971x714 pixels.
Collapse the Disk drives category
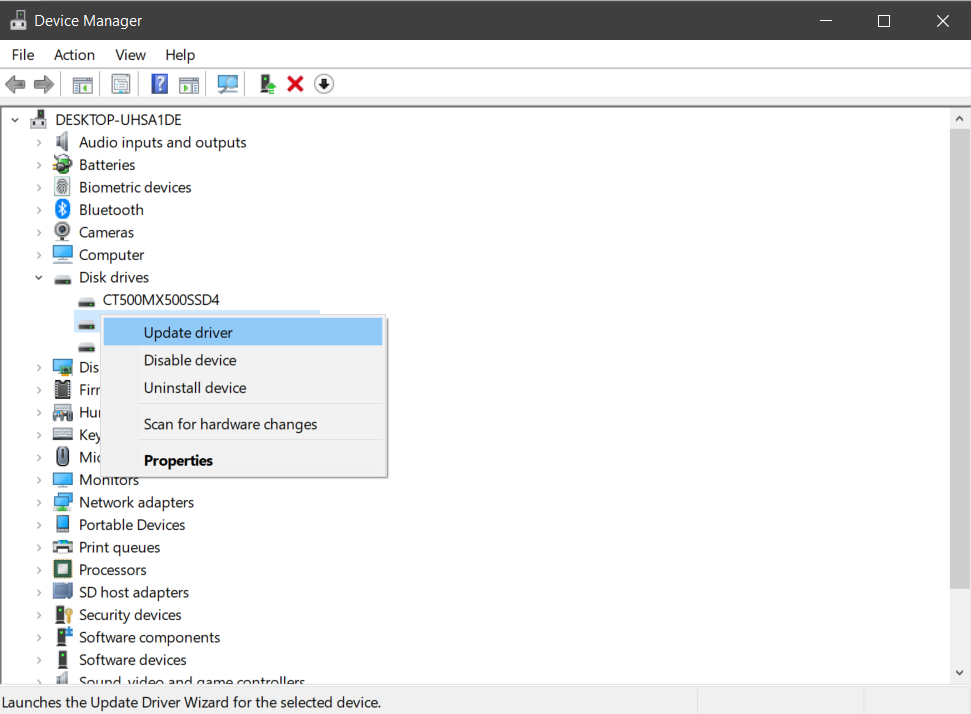click(x=39, y=277)
